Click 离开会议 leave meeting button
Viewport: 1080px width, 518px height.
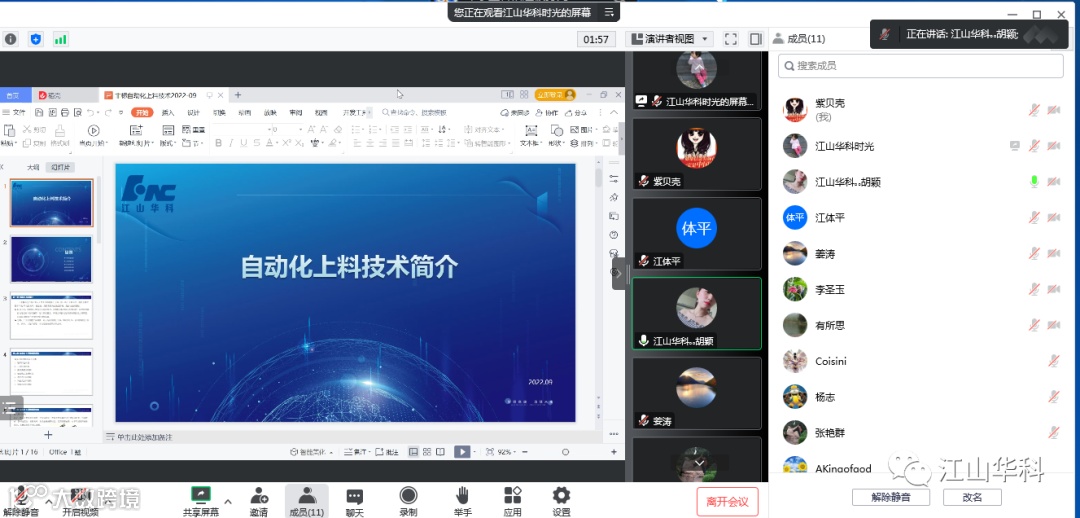[x=727, y=501]
